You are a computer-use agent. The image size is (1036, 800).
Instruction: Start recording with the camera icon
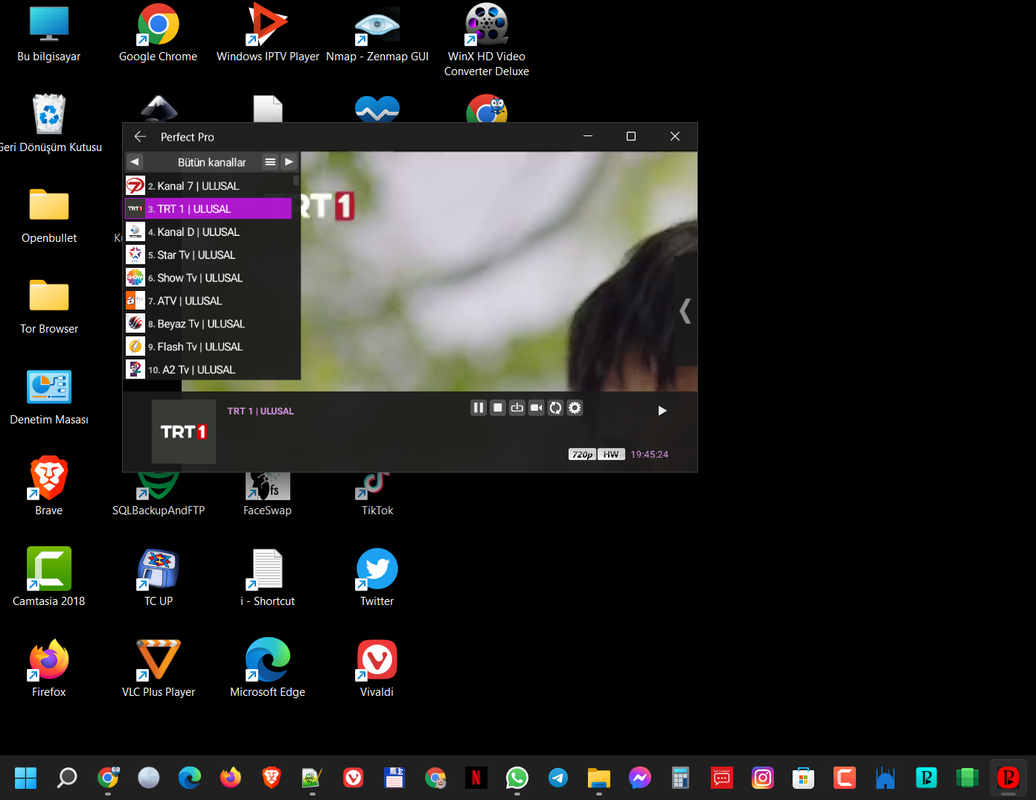click(x=536, y=408)
